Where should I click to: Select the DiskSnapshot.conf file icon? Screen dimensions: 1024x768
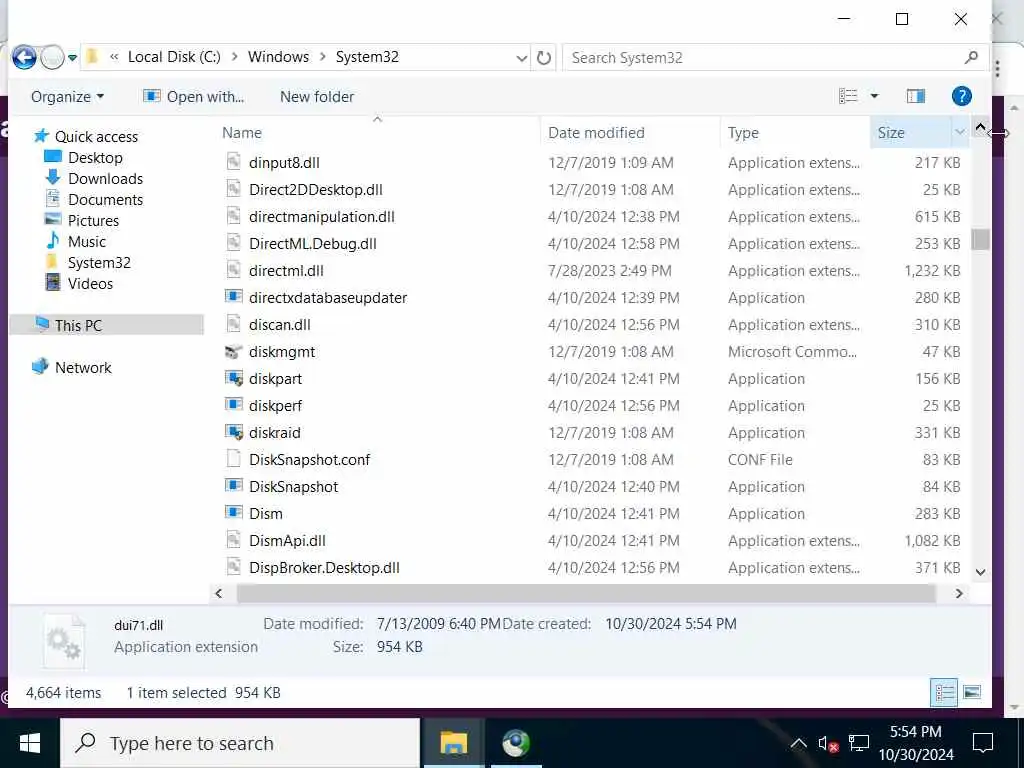click(x=233, y=459)
